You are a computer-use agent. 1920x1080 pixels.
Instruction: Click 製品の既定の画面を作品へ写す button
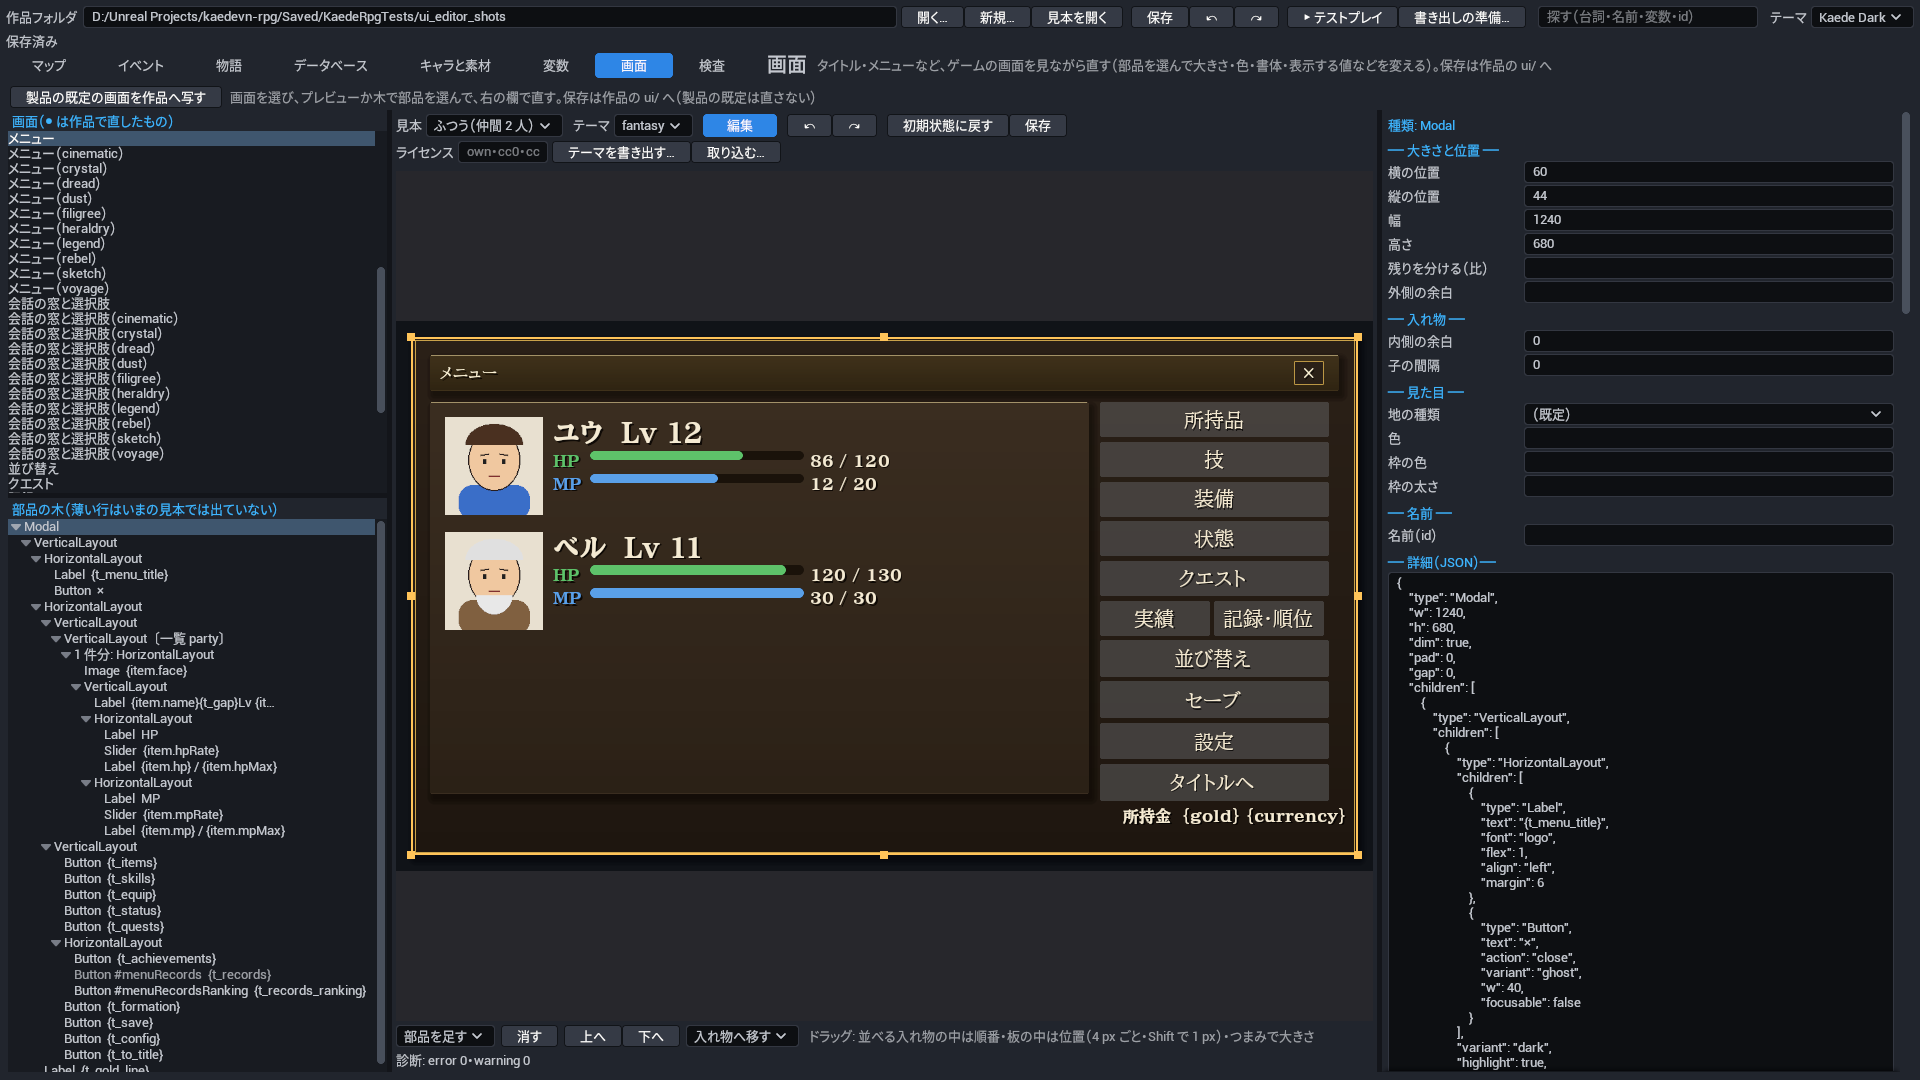point(116,97)
